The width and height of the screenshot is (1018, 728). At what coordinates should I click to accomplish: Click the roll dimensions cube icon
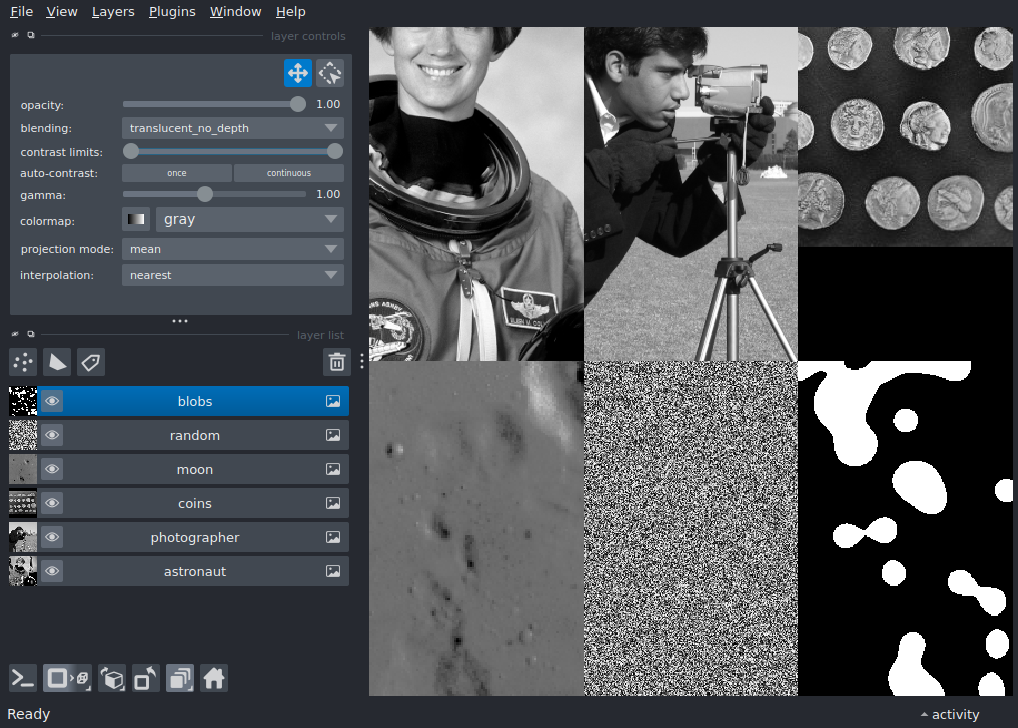112,679
